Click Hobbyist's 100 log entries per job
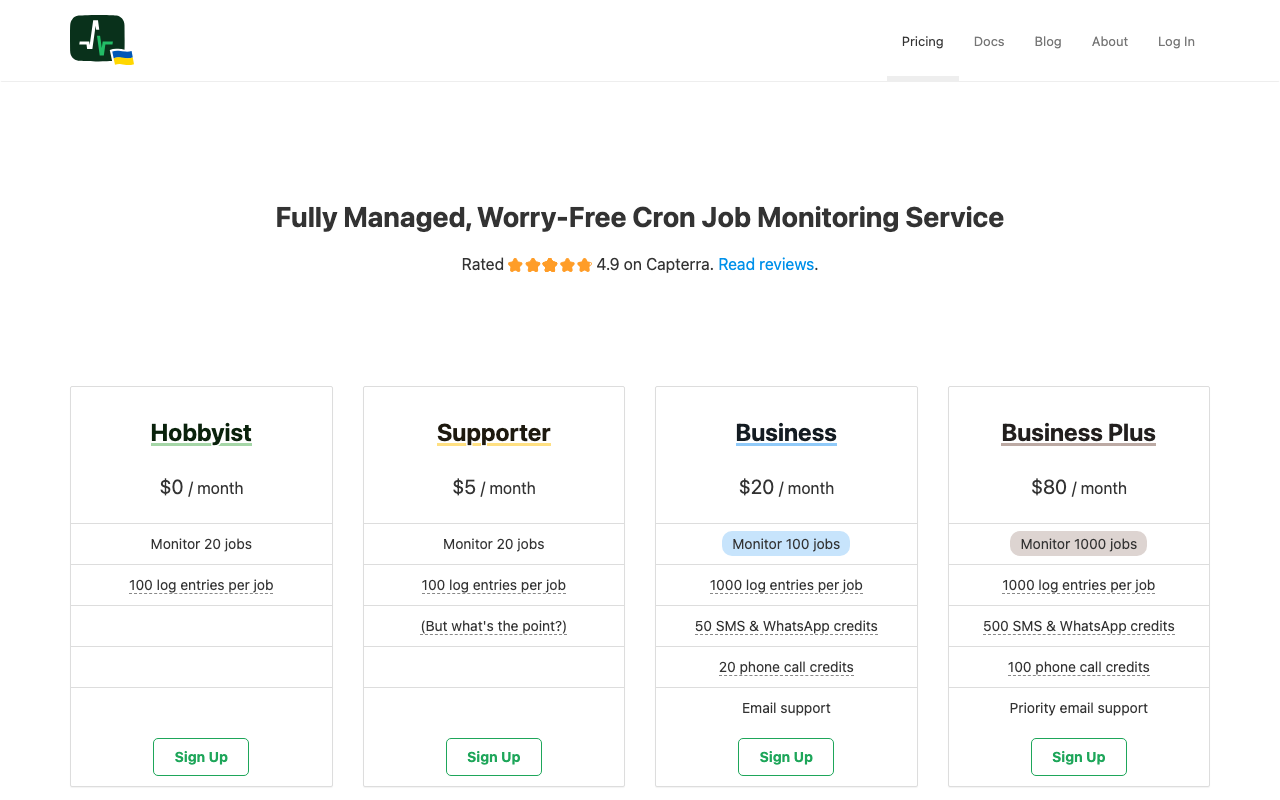 [x=201, y=585]
